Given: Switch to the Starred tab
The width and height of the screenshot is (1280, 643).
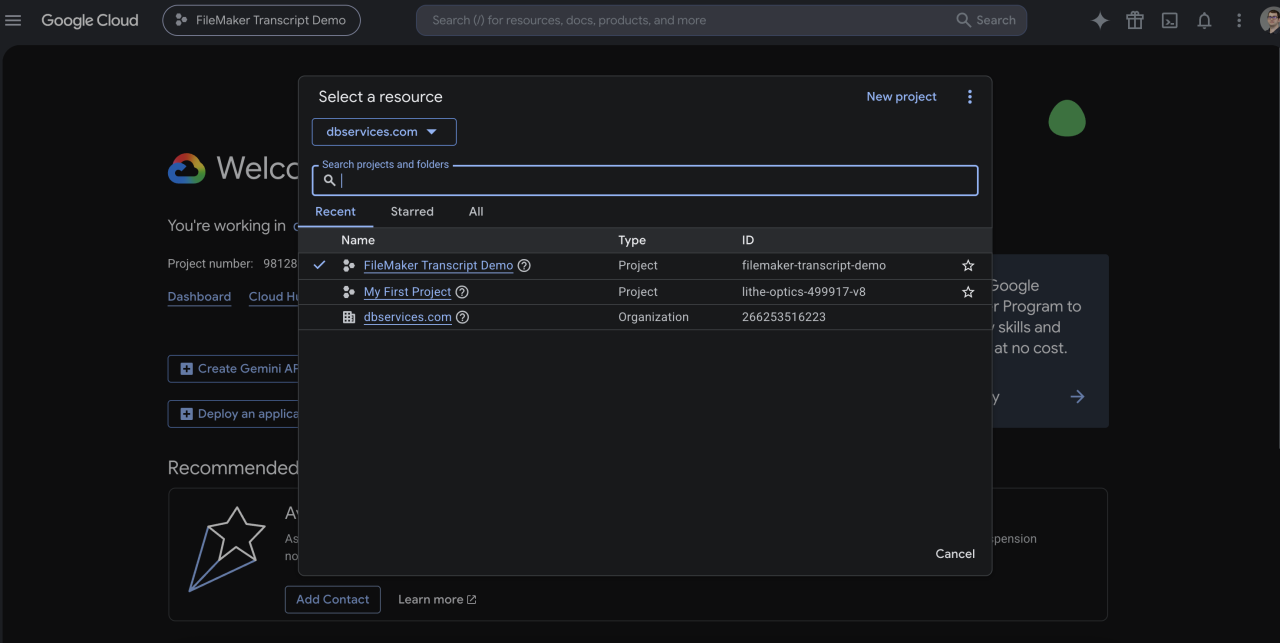Looking at the screenshot, I should [412, 212].
